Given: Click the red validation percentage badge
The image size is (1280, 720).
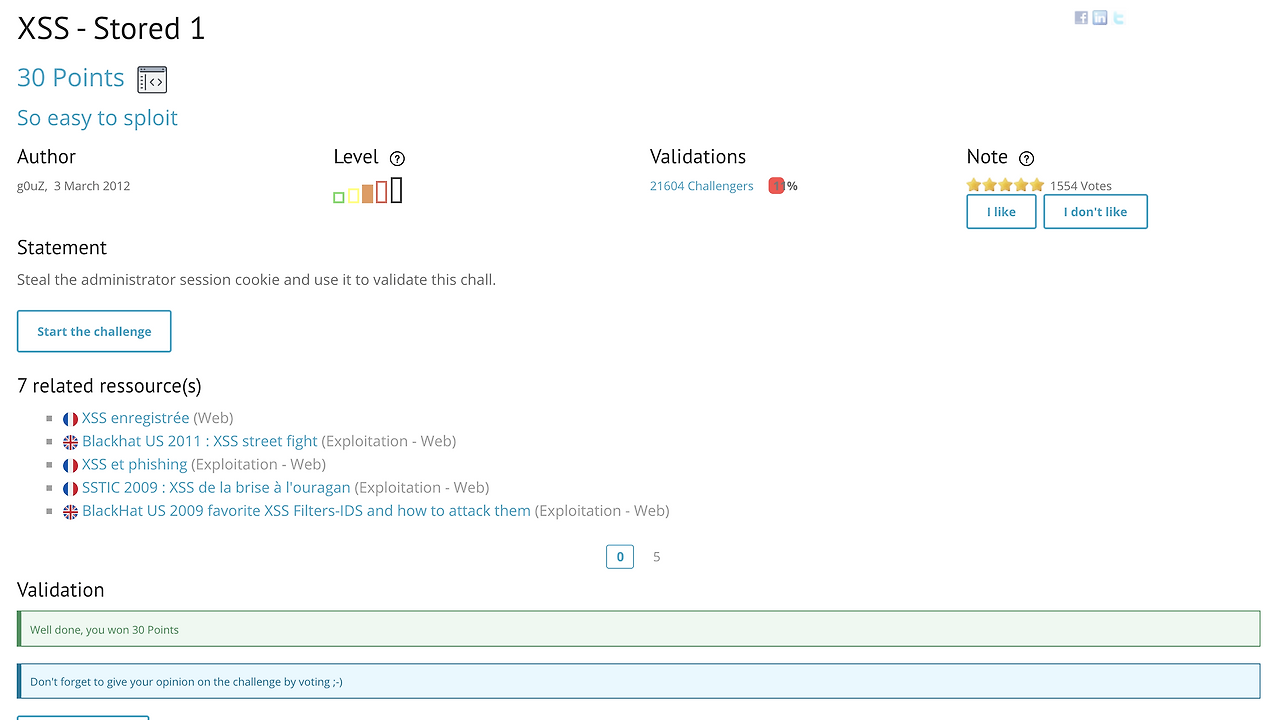Looking at the screenshot, I should point(777,185).
